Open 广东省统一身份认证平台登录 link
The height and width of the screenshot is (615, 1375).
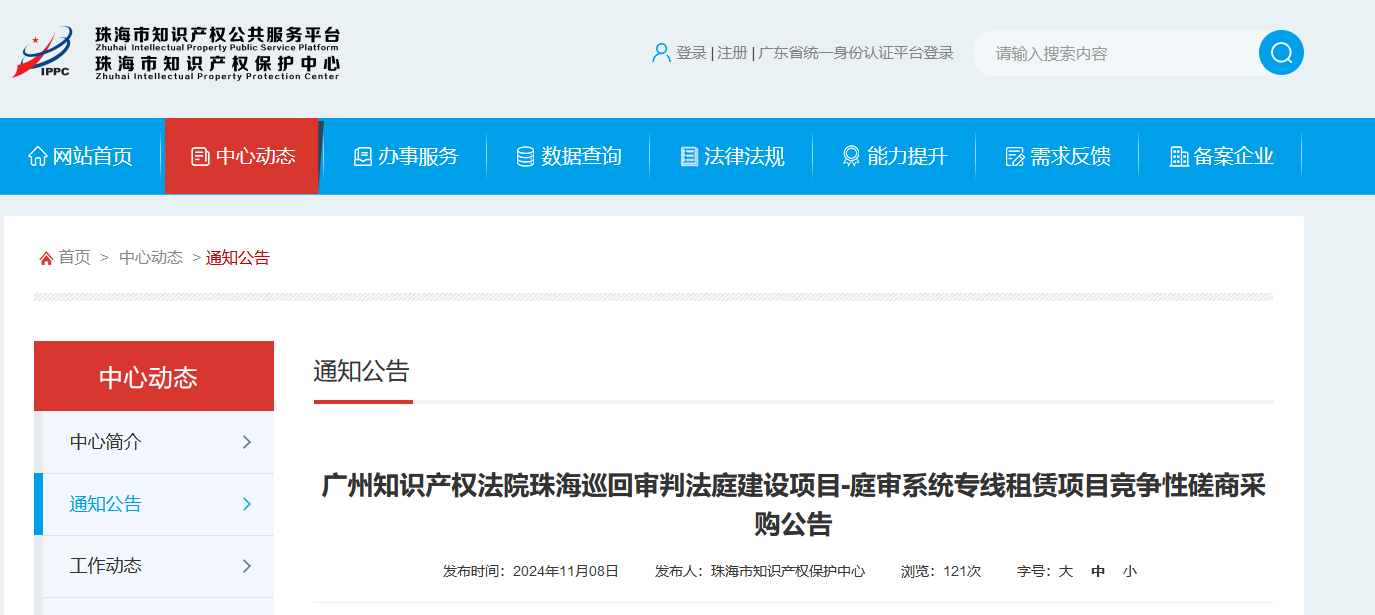tap(856, 53)
